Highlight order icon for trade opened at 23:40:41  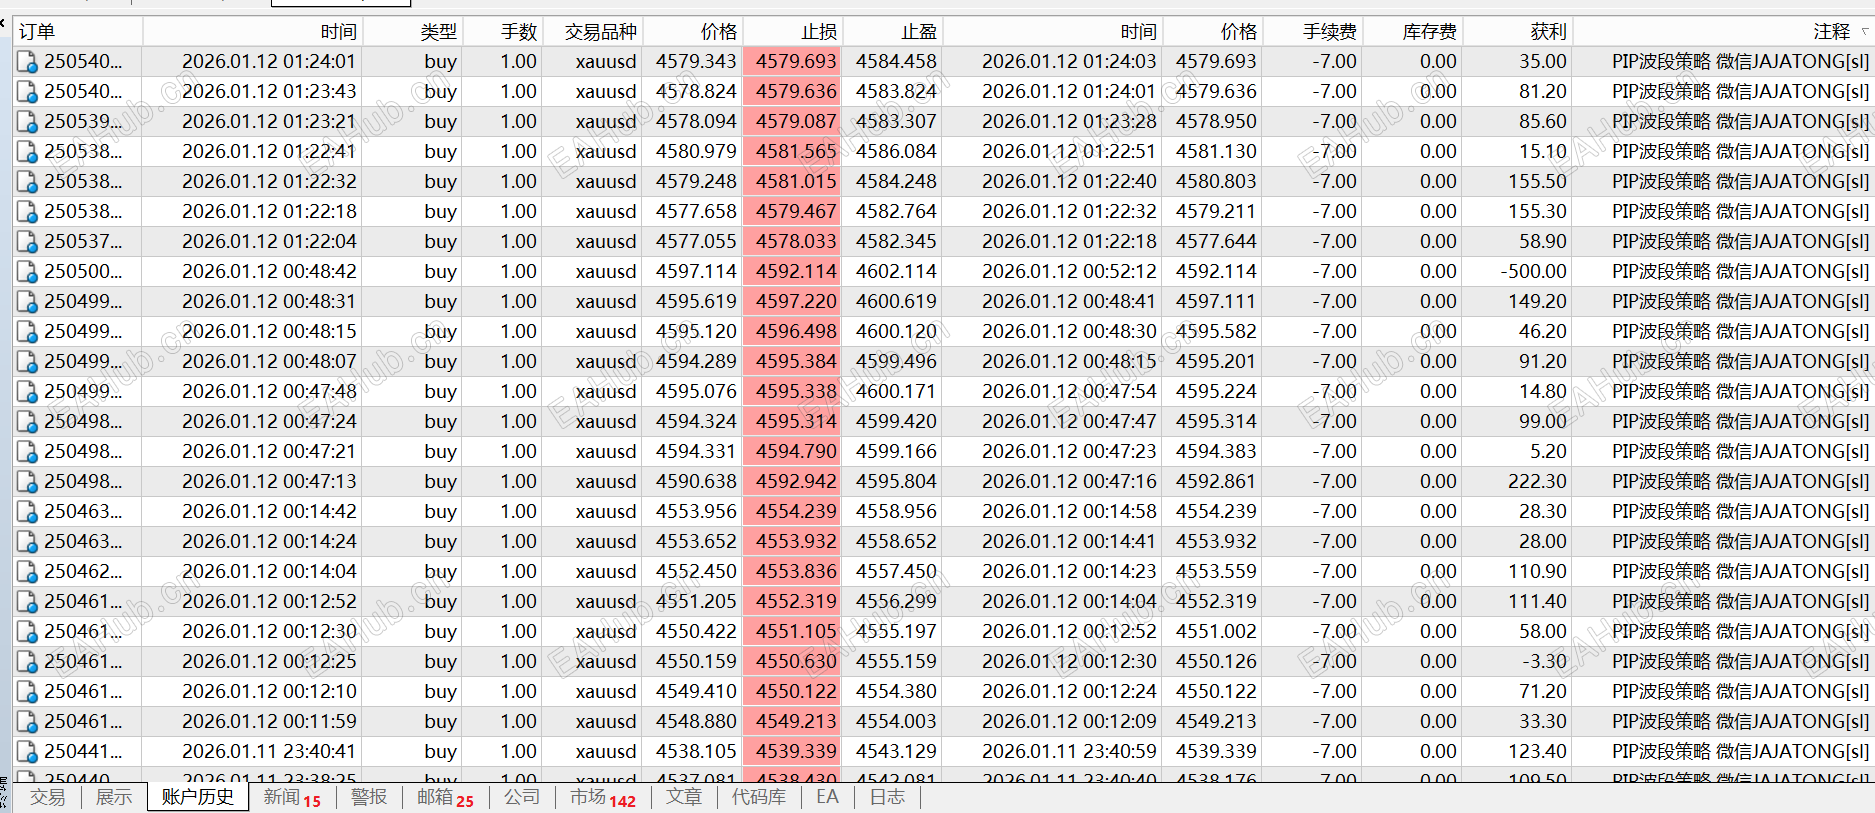pos(27,752)
